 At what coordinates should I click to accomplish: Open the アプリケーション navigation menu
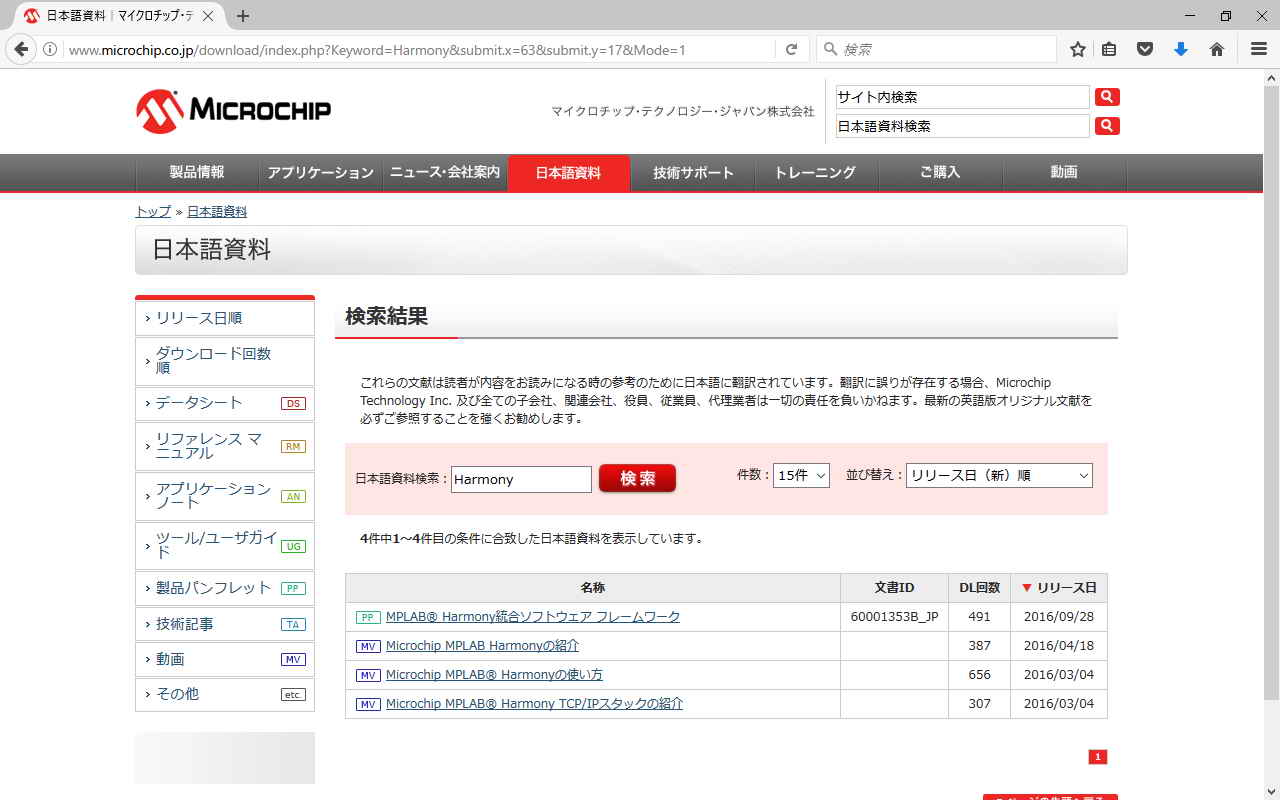pyautogui.click(x=321, y=172)
